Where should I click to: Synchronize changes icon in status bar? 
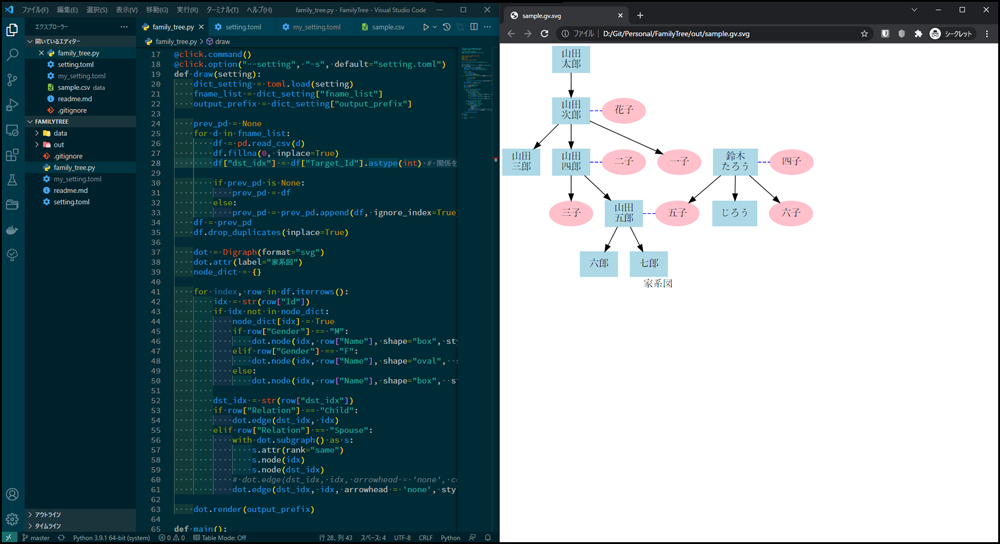coord(61,538)
